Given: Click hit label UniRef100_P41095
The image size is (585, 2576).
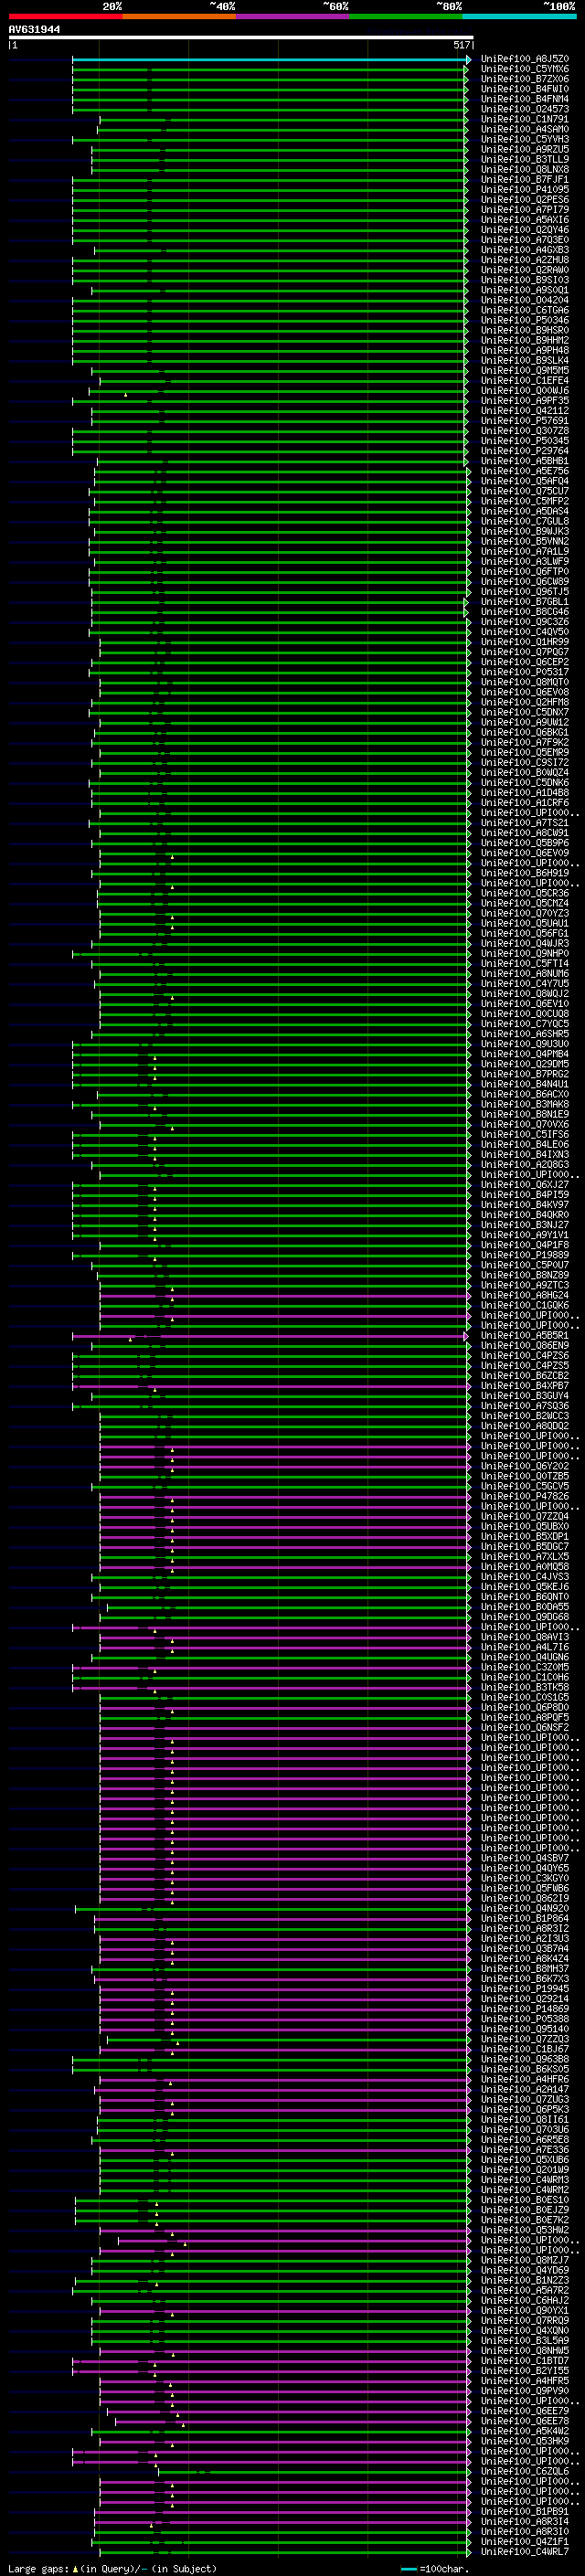Looking at the screenshot, I should (524, 189).
